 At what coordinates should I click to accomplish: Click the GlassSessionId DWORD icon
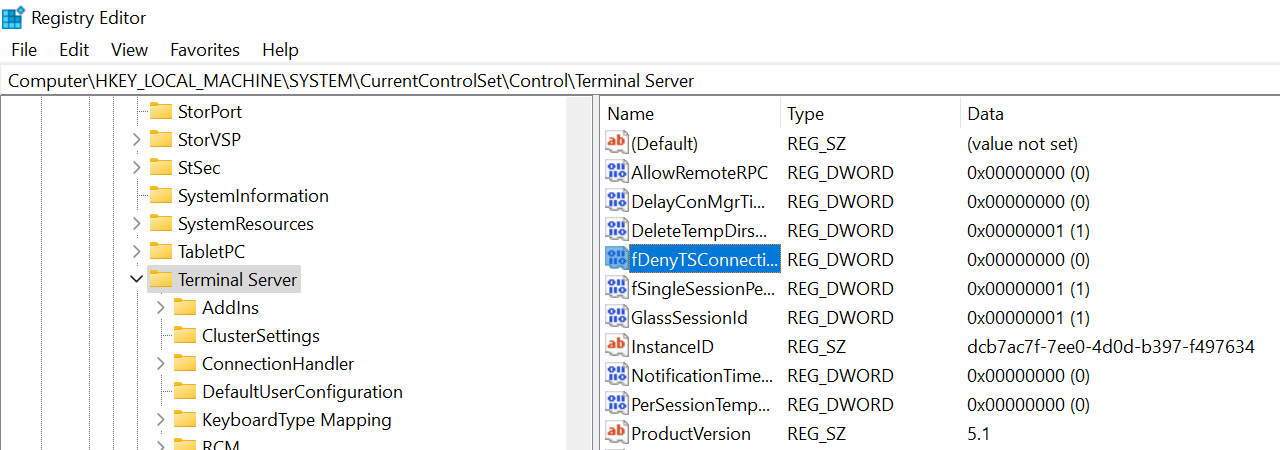point(617,317)
